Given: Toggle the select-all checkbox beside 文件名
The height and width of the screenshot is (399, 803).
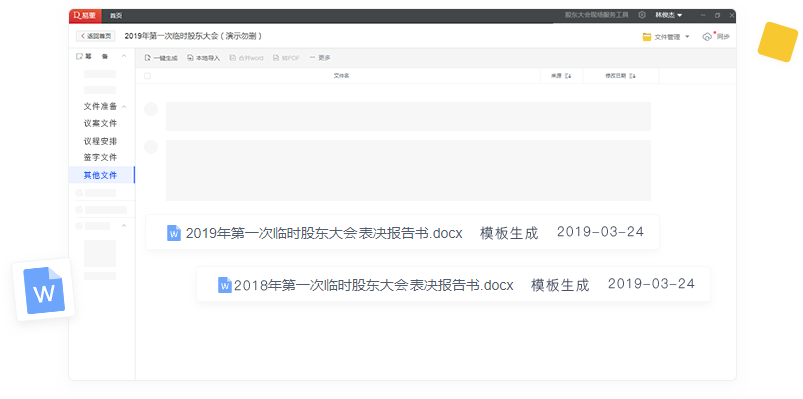Looking at the screenshot, I should [x=147, y=76].
